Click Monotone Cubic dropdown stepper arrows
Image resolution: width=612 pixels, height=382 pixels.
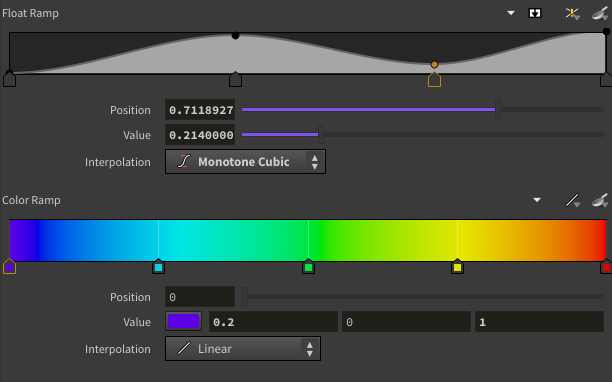pos(315,162)
